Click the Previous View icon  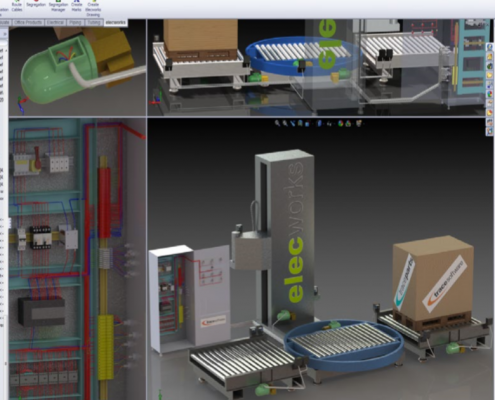click(293, 123)
